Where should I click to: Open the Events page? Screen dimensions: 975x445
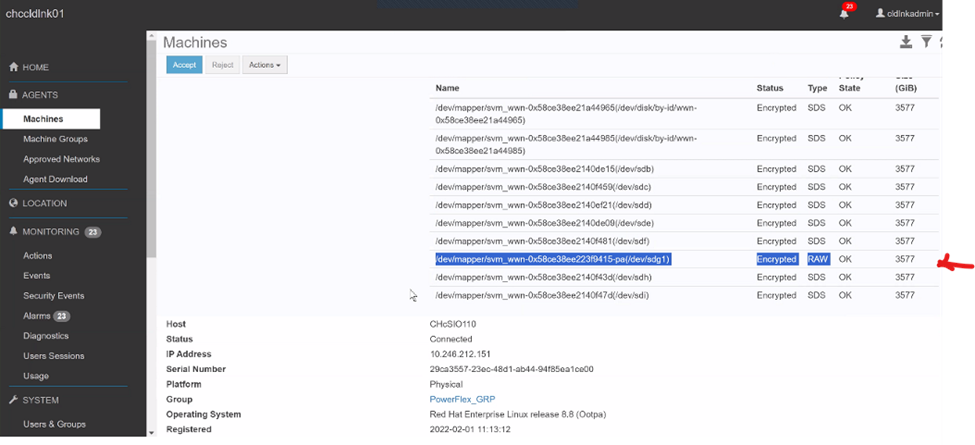point(37,275)
